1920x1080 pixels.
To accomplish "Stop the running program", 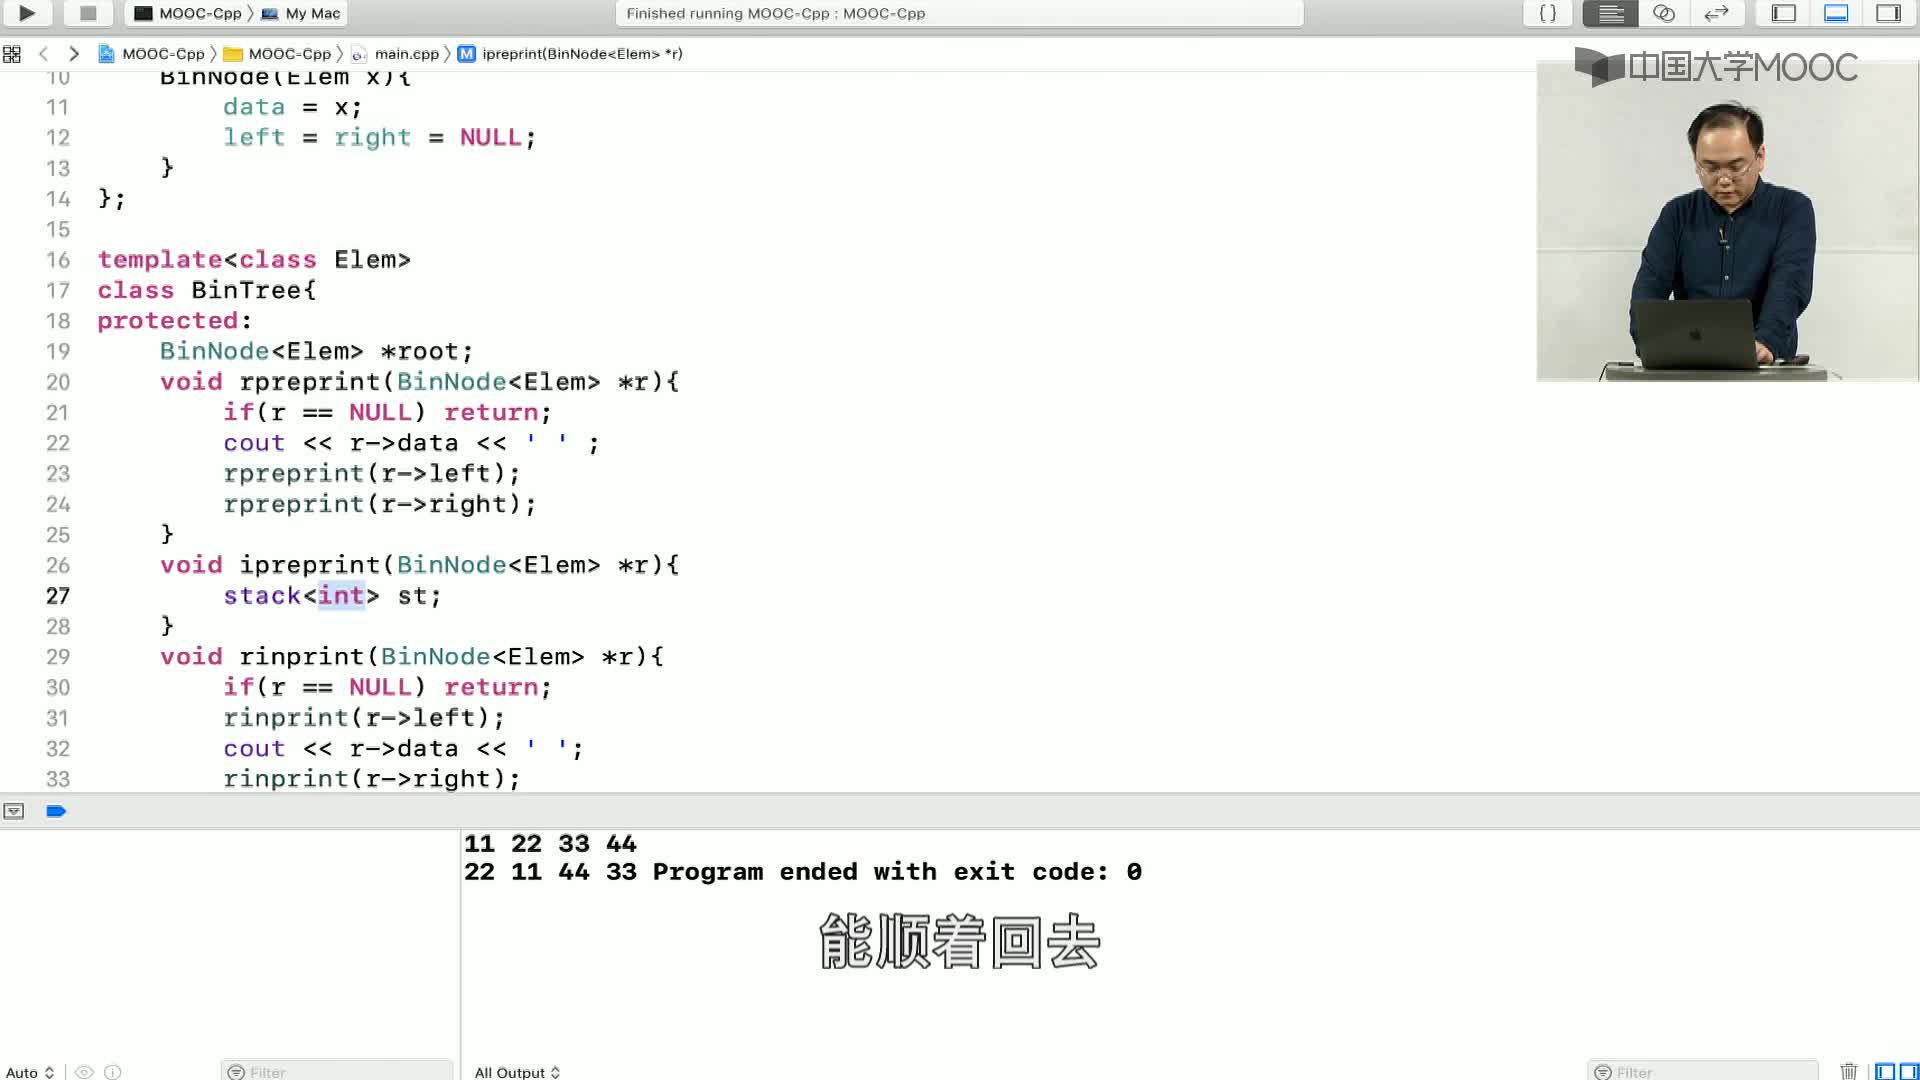I will point(88,13).
